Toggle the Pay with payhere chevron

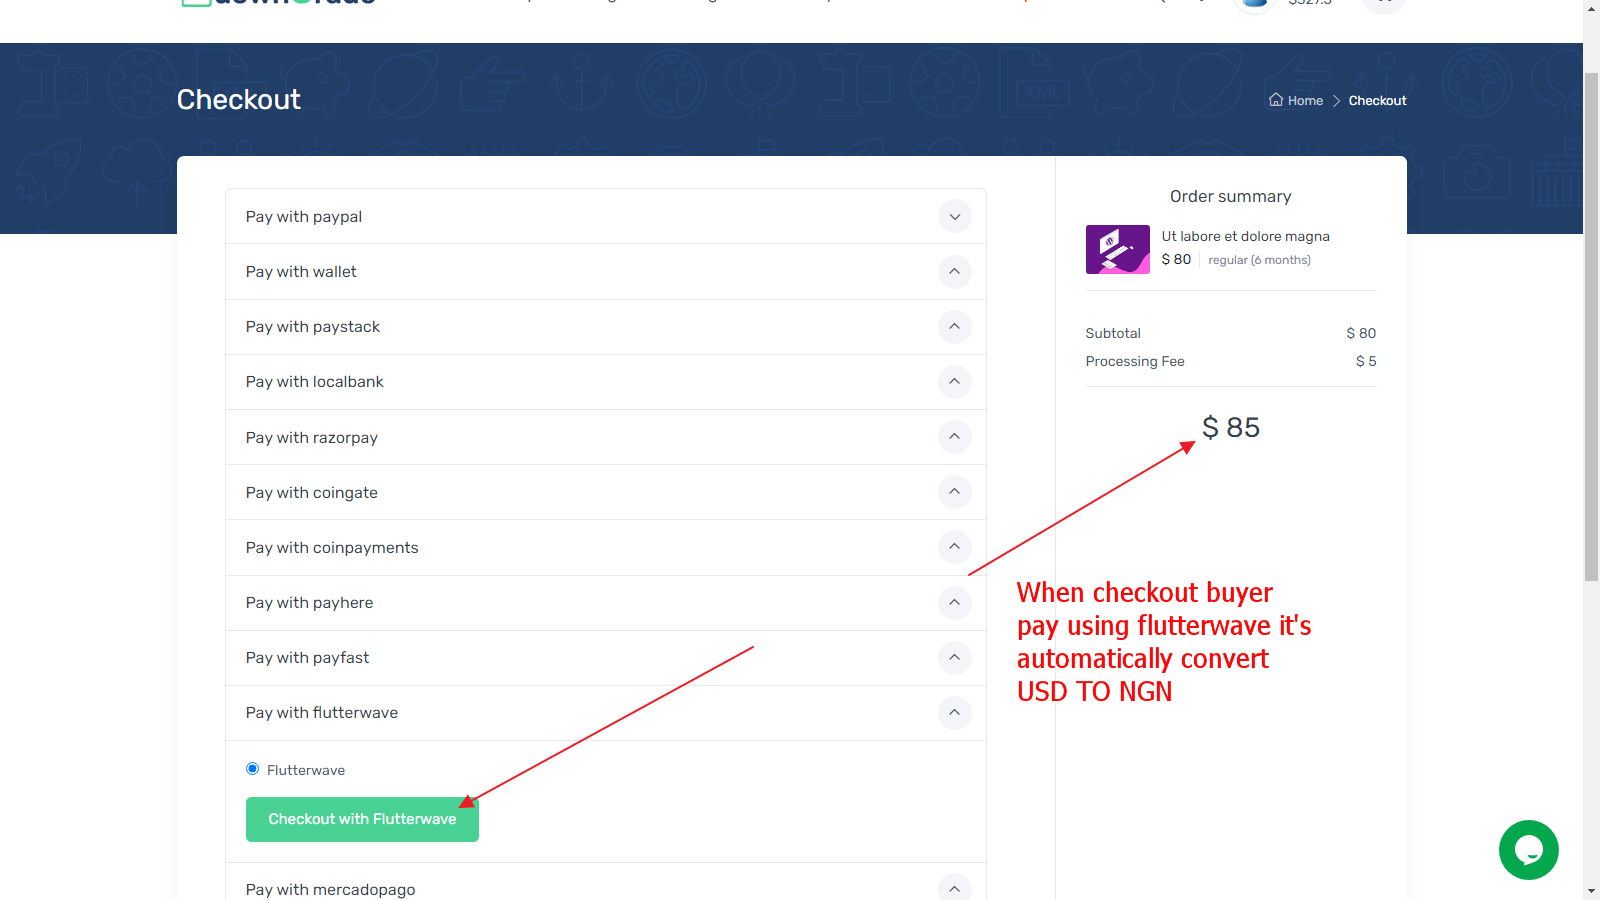coord(955,603)
